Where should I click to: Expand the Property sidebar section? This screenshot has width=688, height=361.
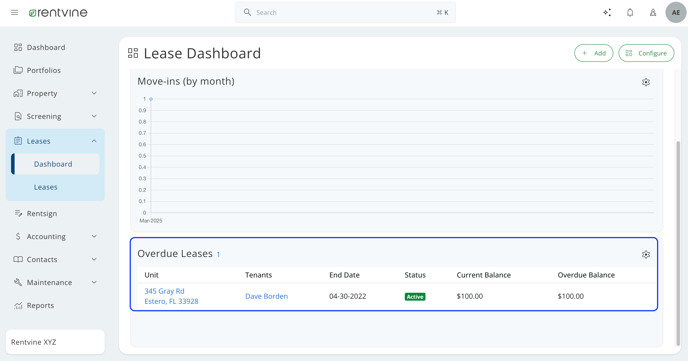pyautogui.click(x=55, y=93)
